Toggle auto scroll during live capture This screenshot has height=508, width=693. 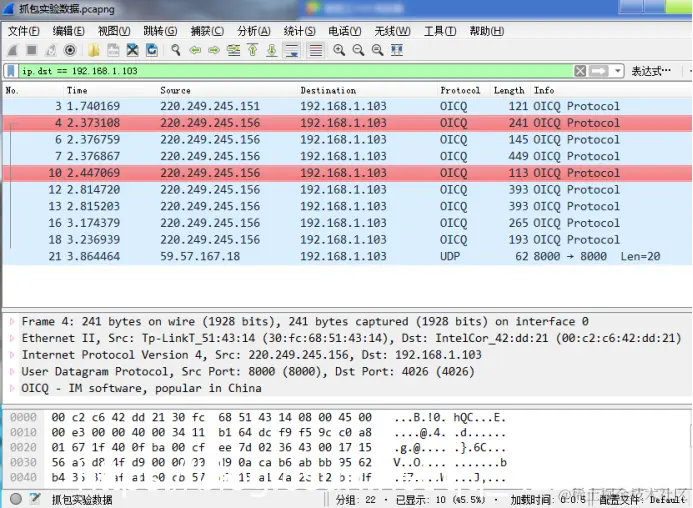point(292,50)
